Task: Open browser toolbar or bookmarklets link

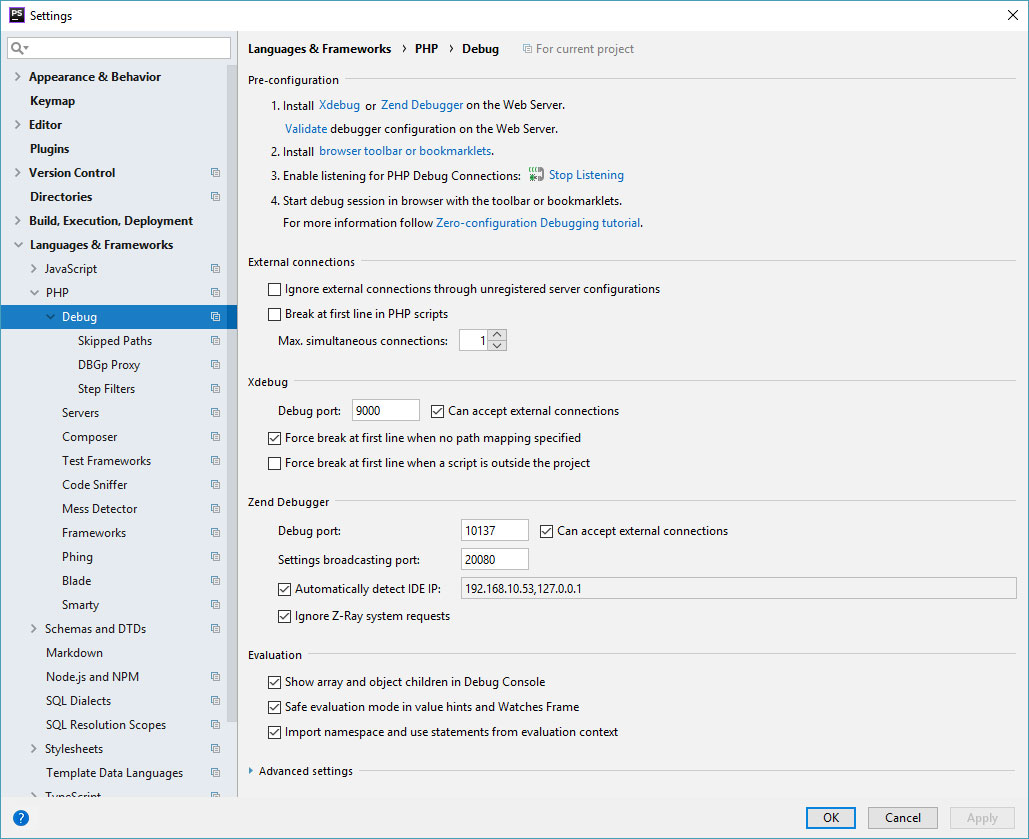Action: tap(405, 151)
